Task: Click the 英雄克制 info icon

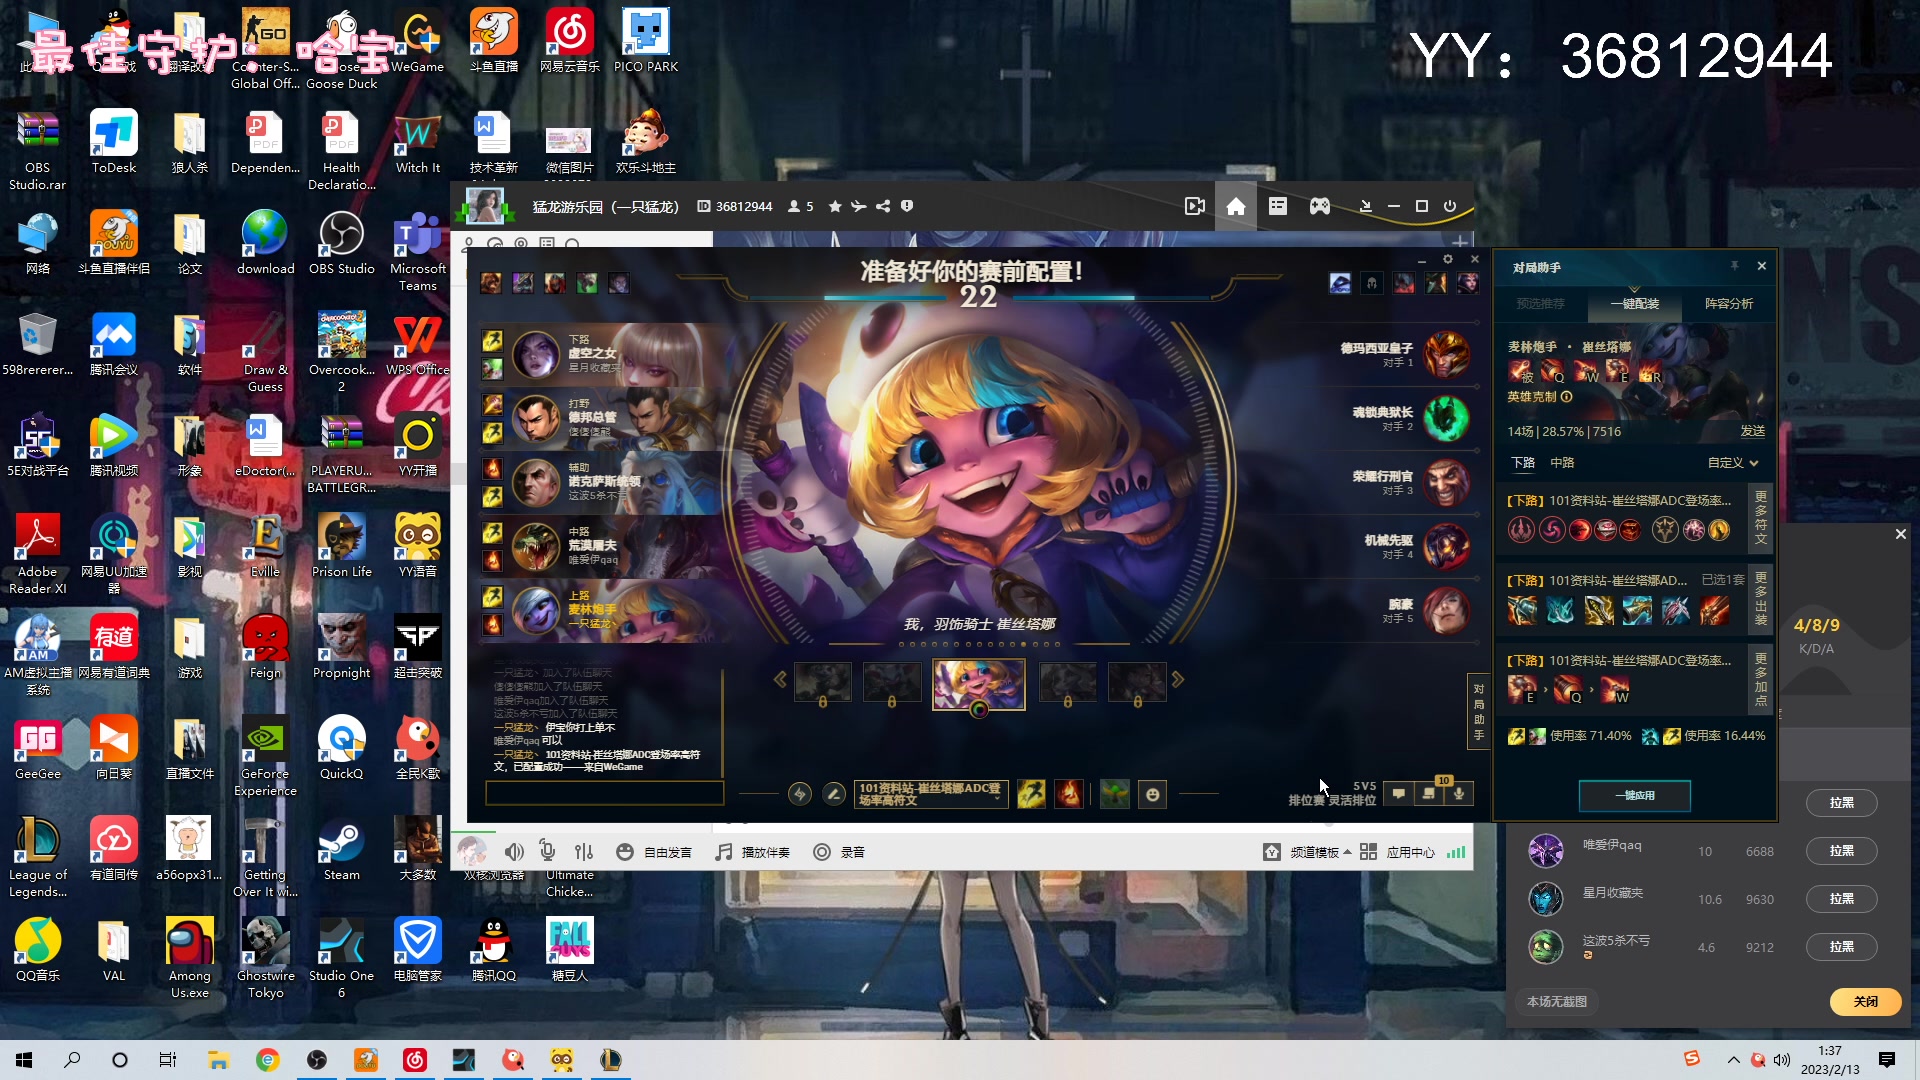Action: (1567, 397)
